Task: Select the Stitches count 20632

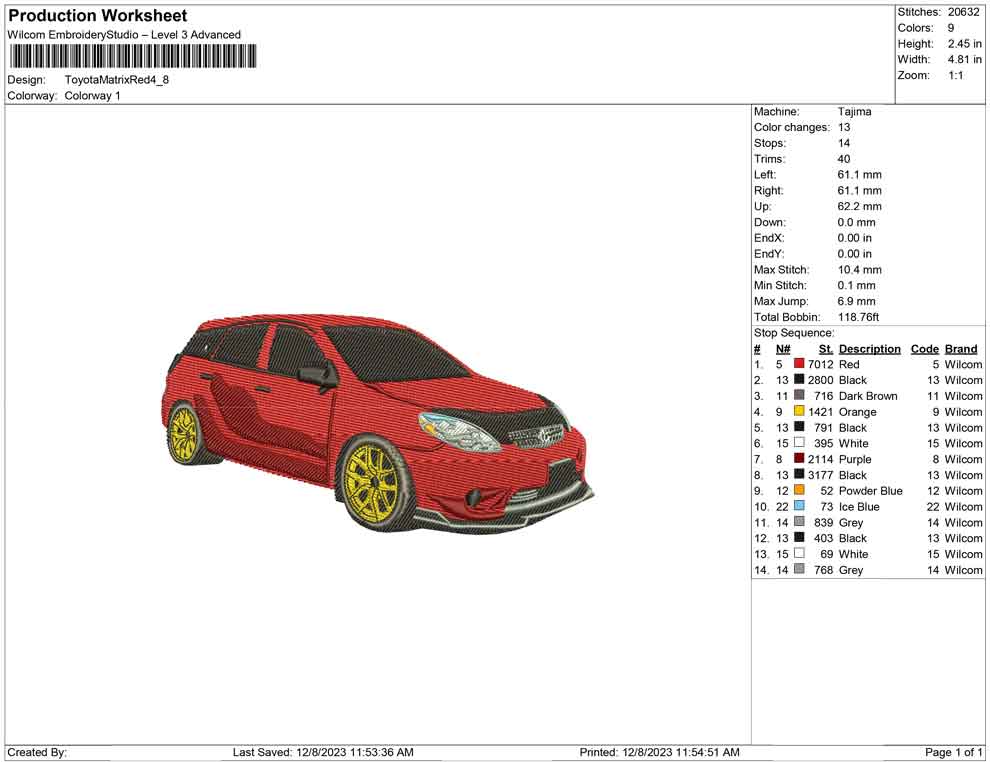Action: [x=964, y=12]
